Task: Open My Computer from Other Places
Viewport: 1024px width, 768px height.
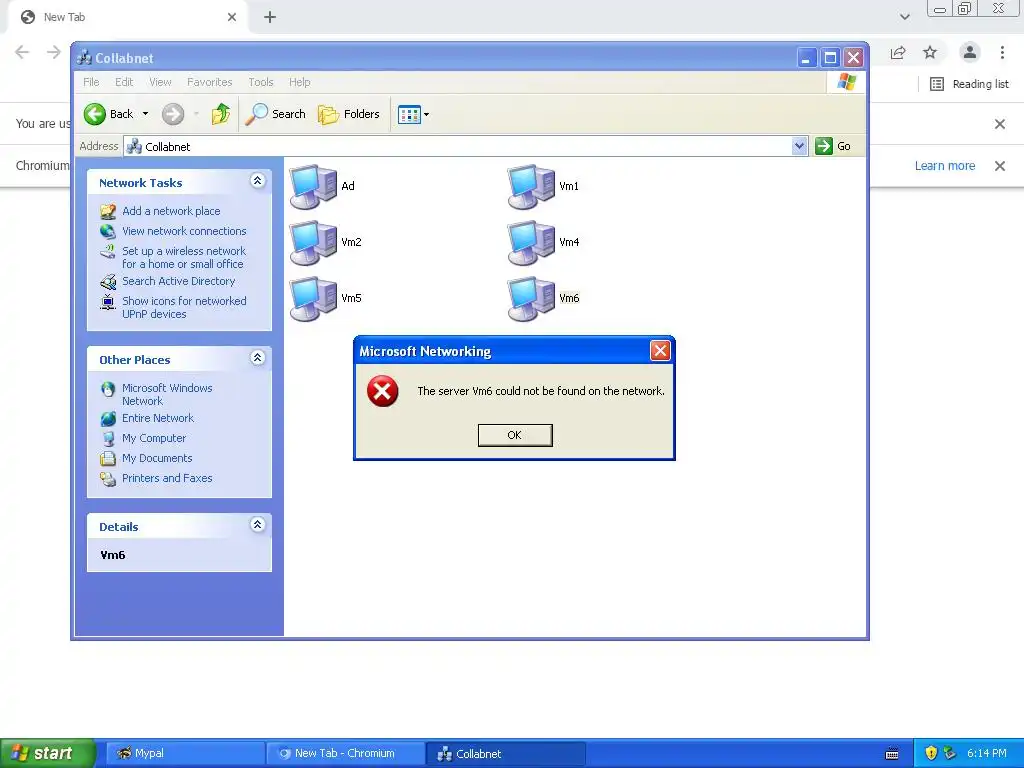Action: [154, 438]
